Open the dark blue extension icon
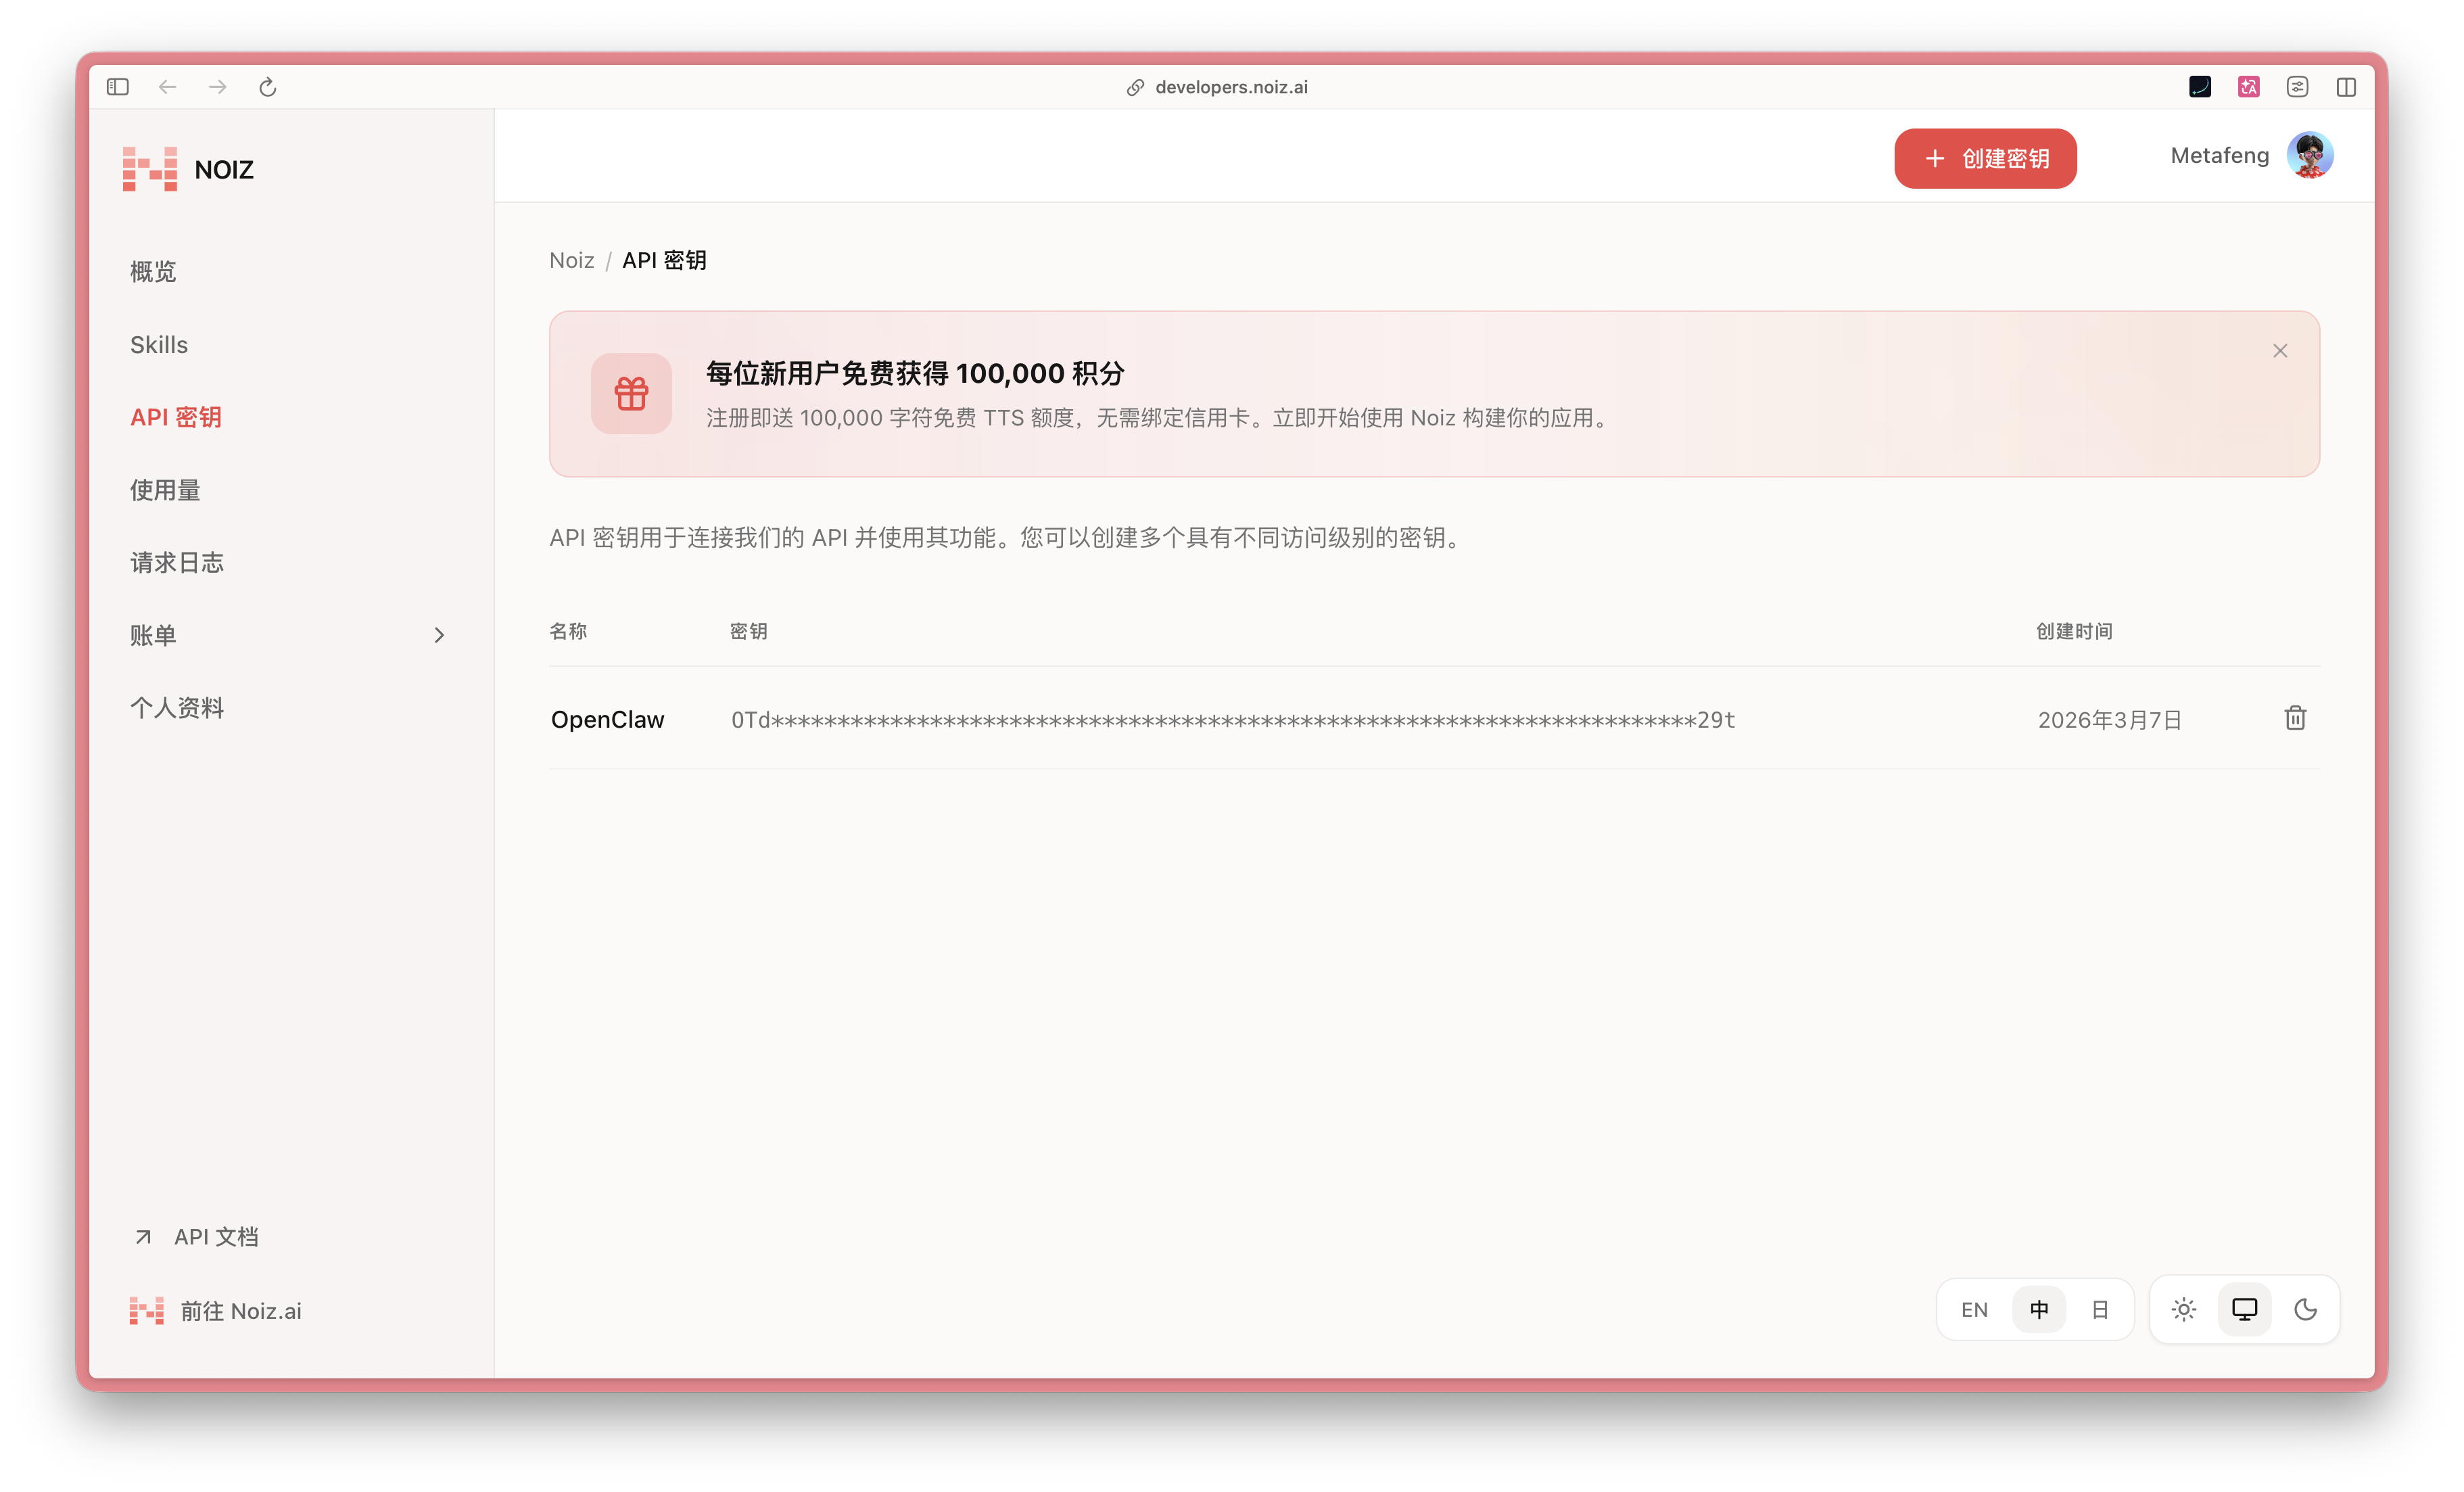 pos(2200,87)
